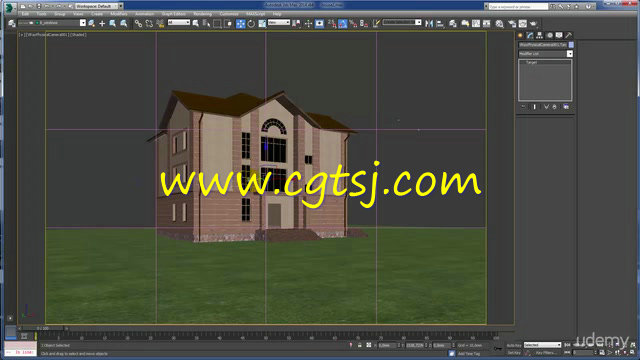Switch to the Display panel tab
Image resolution: width=640 pixels, height=360 pixels.
559,36
